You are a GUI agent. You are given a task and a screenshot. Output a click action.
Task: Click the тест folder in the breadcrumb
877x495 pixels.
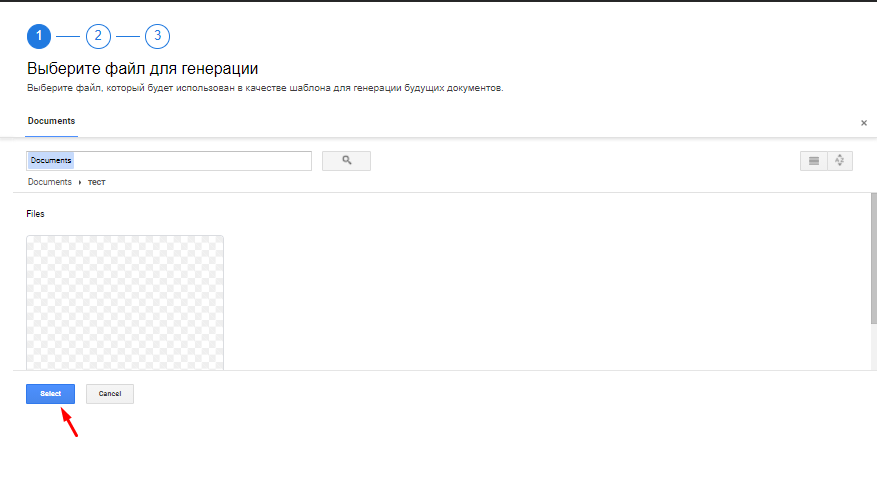point(96,183)
